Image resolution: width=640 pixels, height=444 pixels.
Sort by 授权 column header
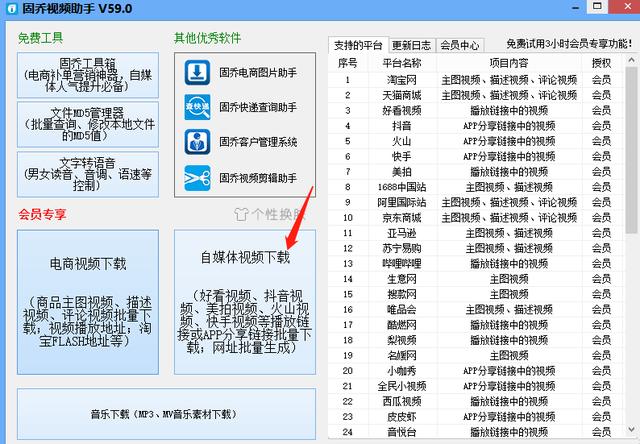tap(602, 63)
